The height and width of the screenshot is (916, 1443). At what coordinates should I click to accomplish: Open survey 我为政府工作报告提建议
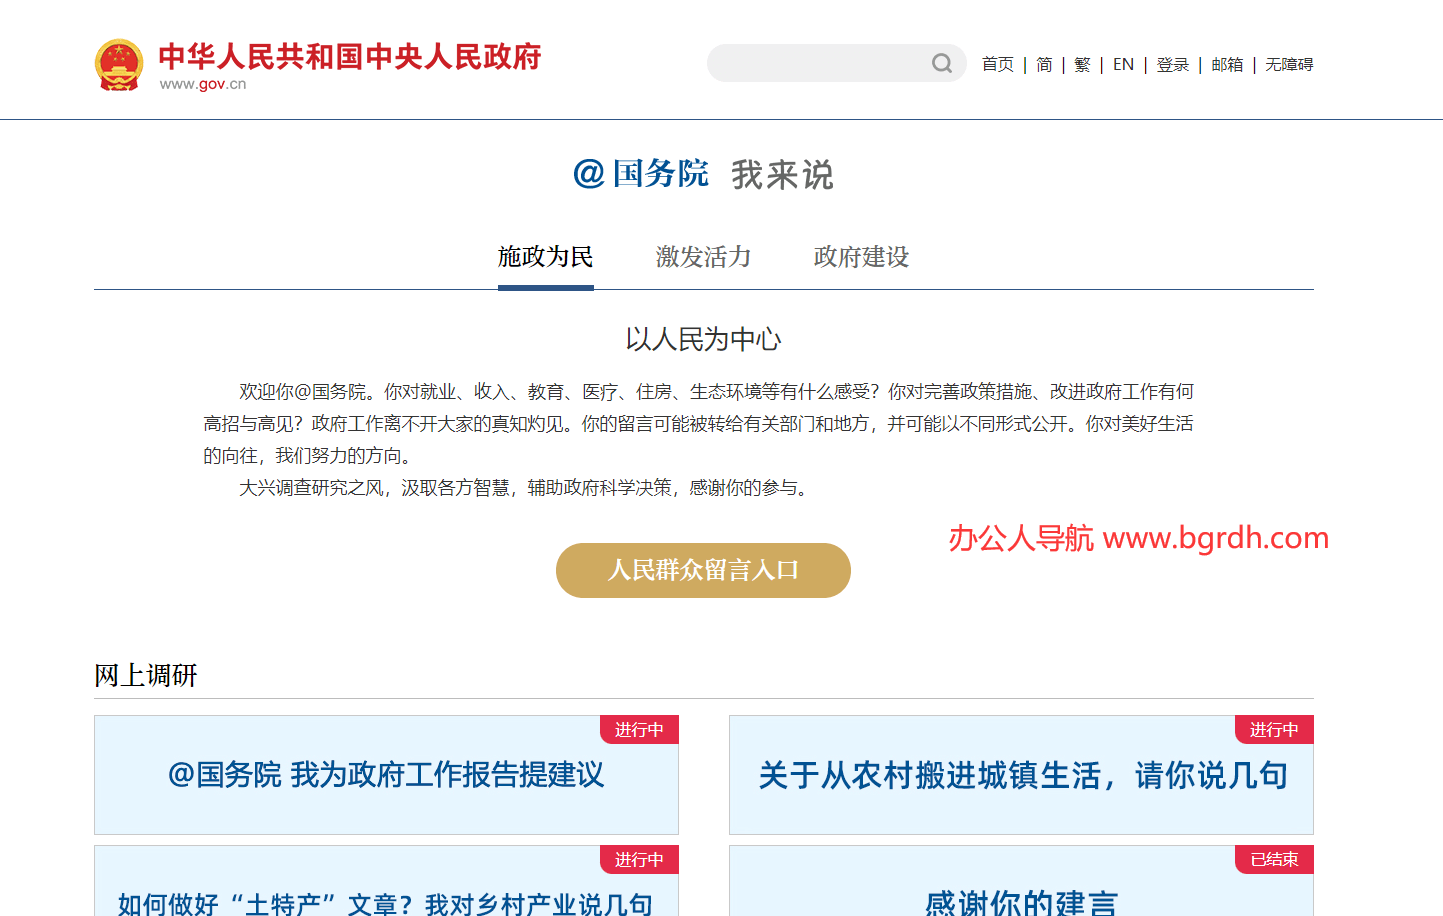tap(386, 775)
